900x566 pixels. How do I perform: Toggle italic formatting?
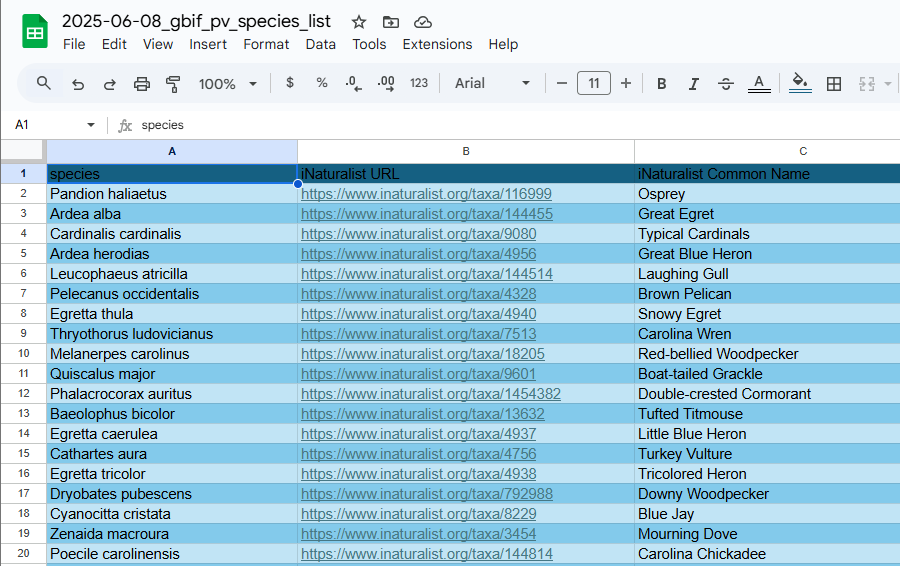[693, 84]
